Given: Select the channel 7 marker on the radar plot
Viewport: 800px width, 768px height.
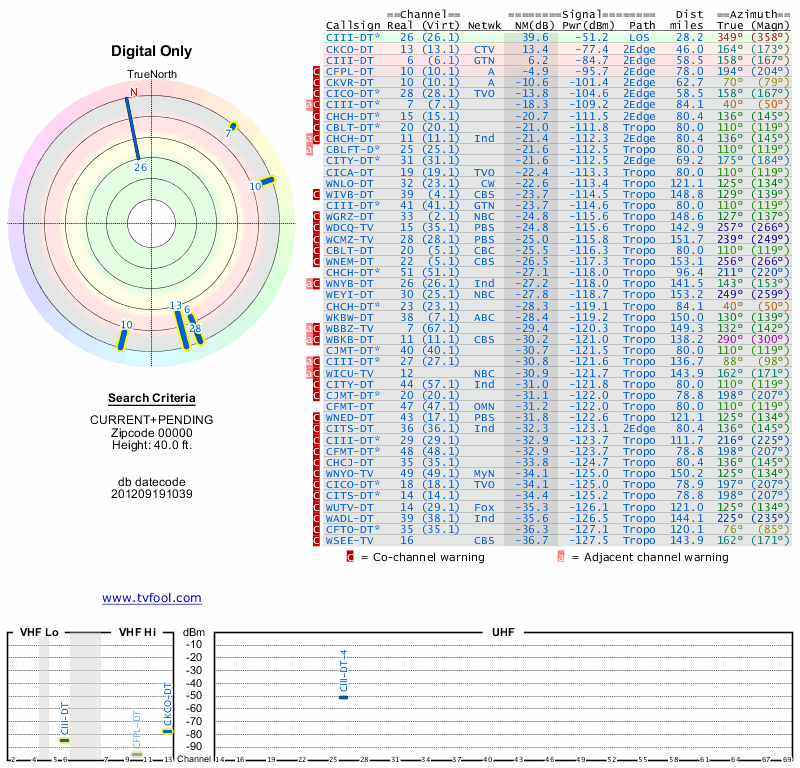Looking at the screenshot, I should tap(232, 126).
